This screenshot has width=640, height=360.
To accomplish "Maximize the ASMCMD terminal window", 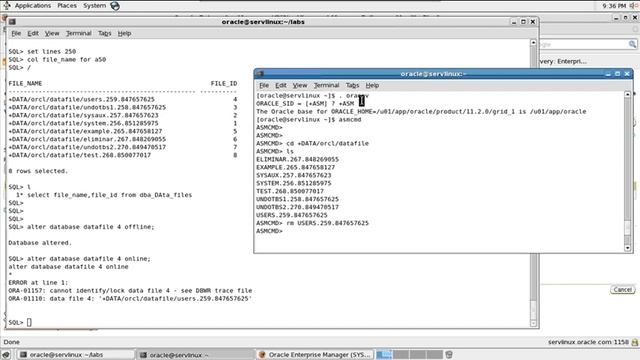I will pos(618,74).
